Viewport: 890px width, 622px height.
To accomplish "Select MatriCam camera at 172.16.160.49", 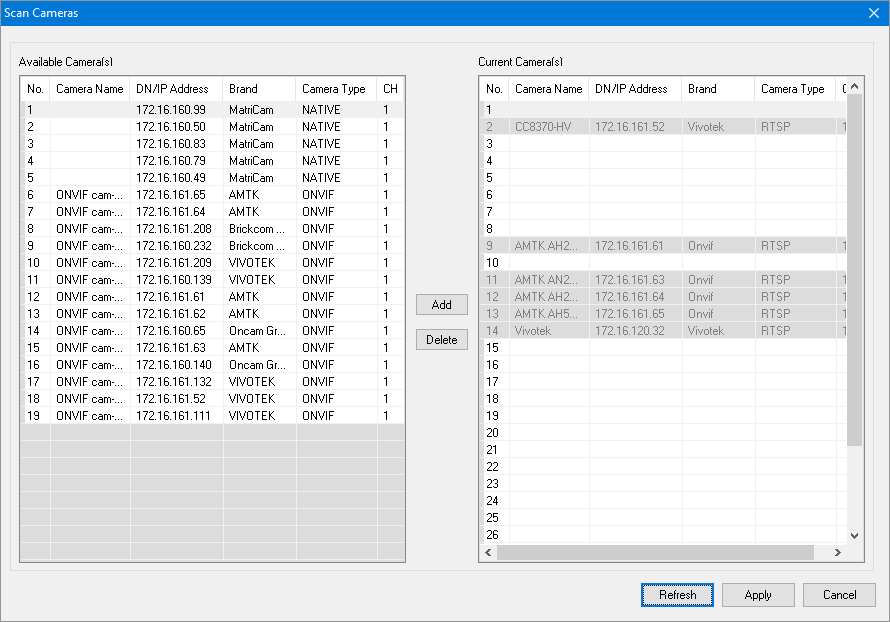I will click(170, 178).
